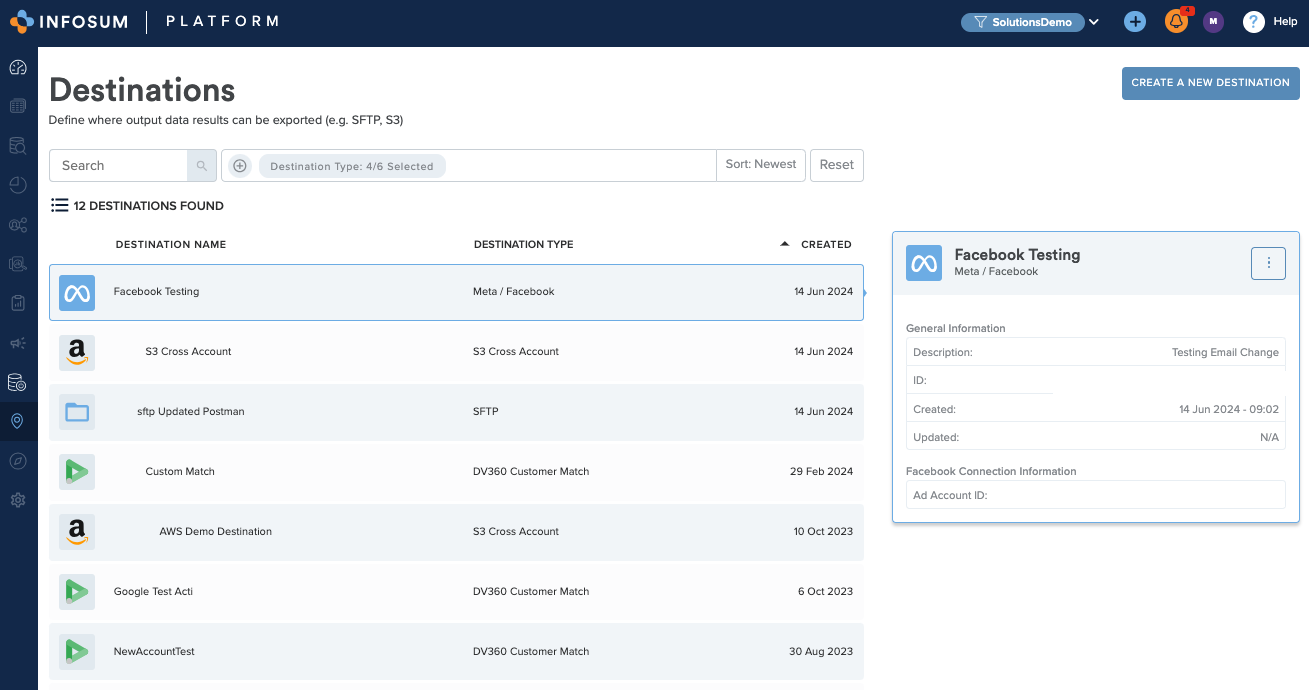Sort by Destination Name column header

pyautogui.click(x=171, y=244)
